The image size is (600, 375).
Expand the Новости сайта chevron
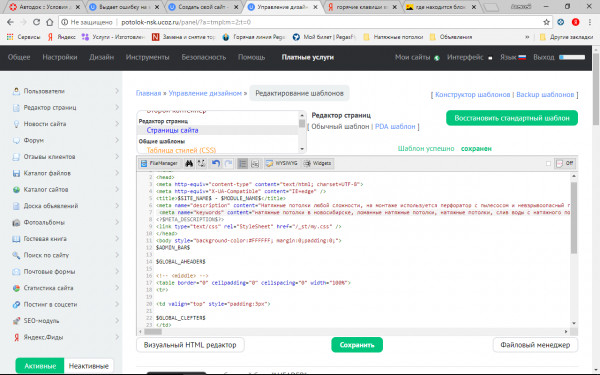coord(117,124)
